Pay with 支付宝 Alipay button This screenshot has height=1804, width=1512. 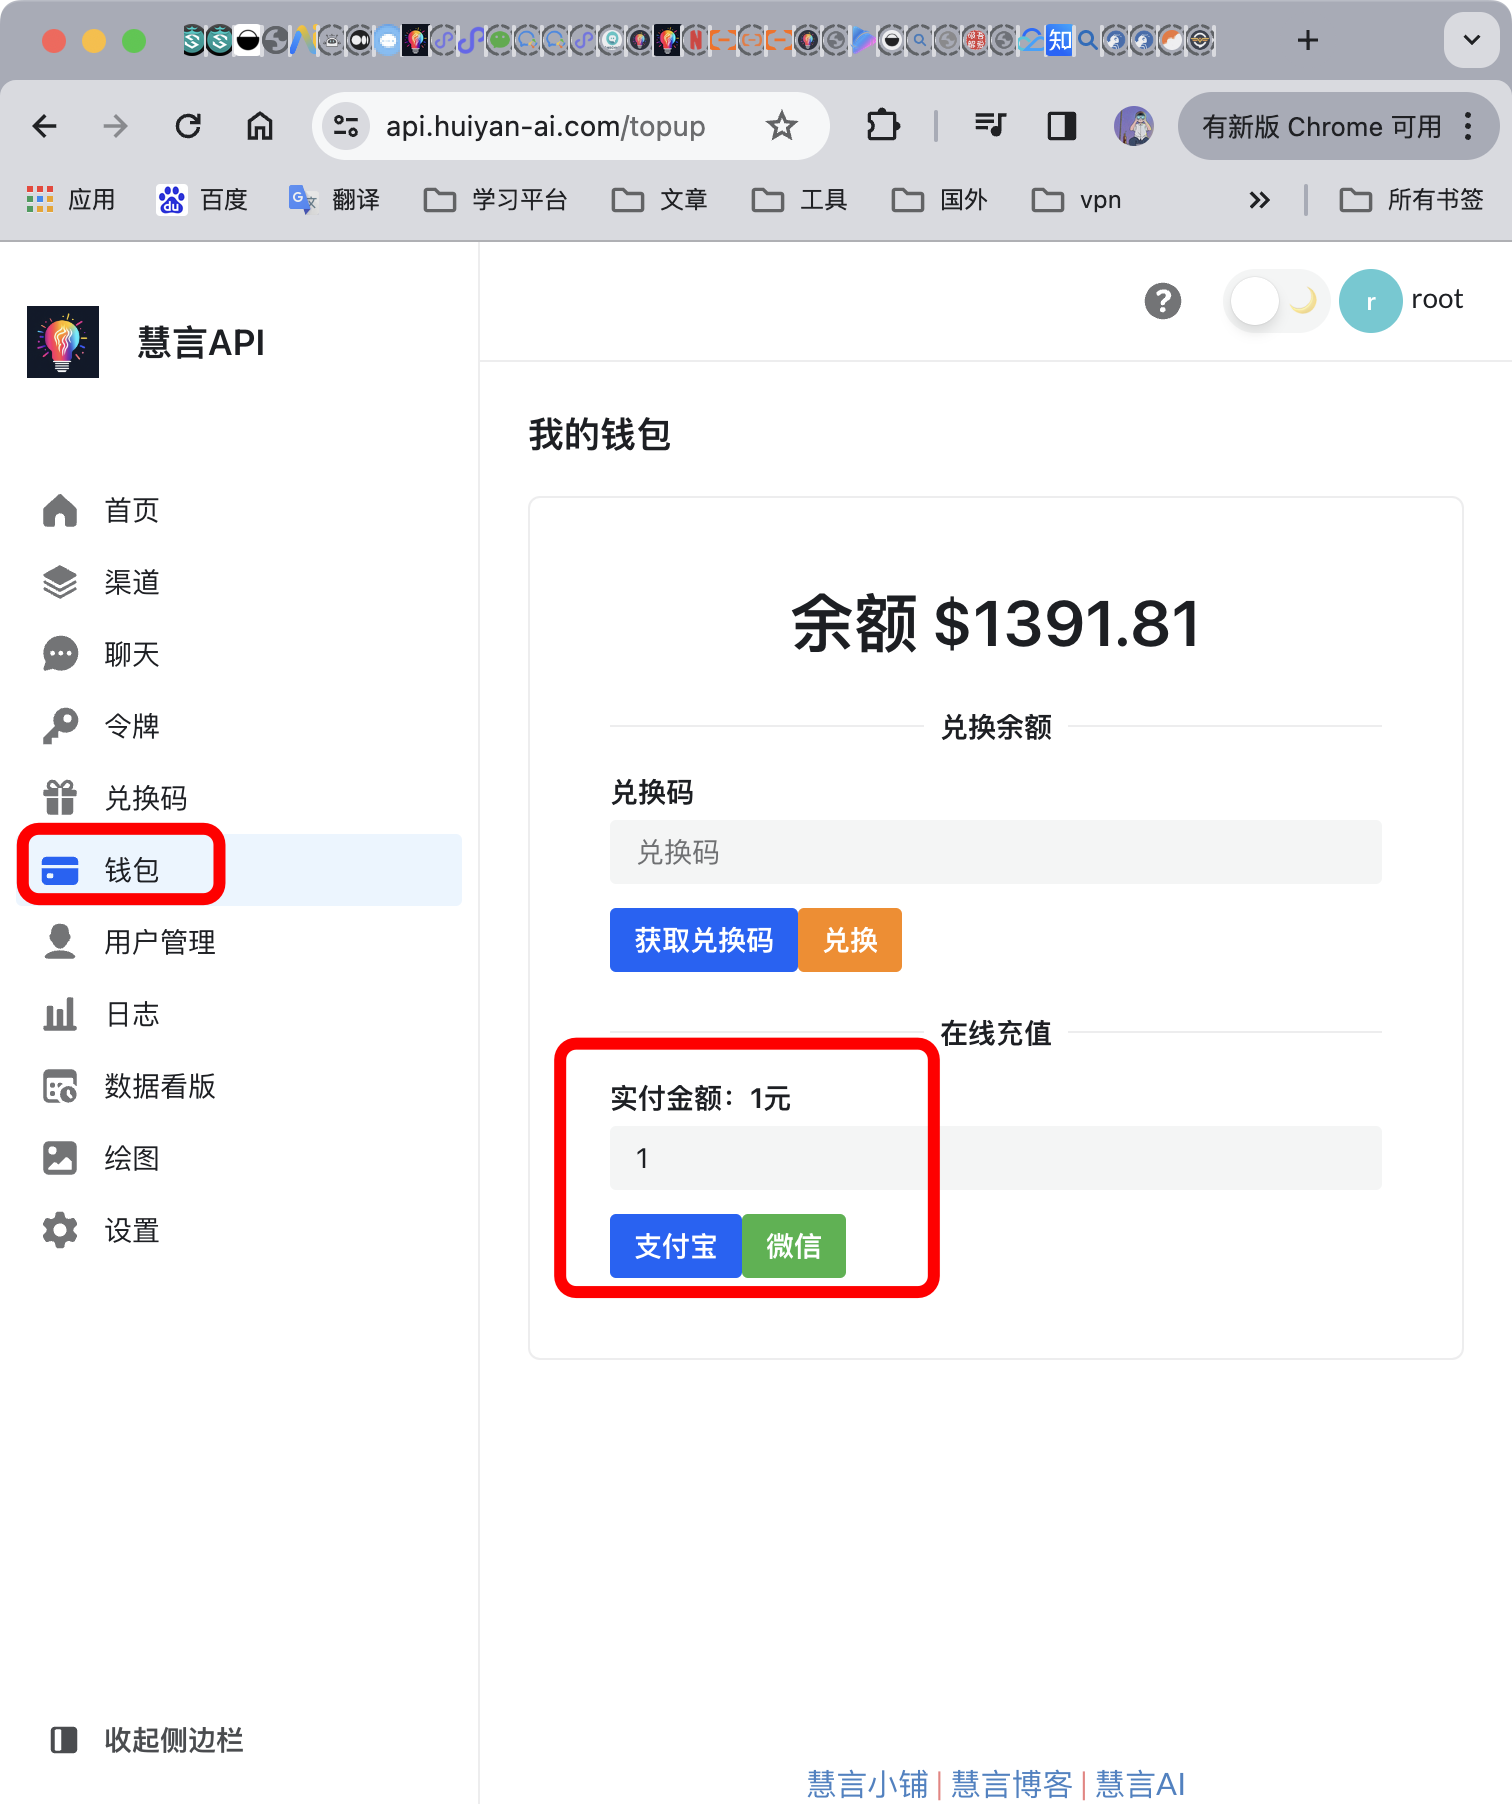click(675, 1246)
